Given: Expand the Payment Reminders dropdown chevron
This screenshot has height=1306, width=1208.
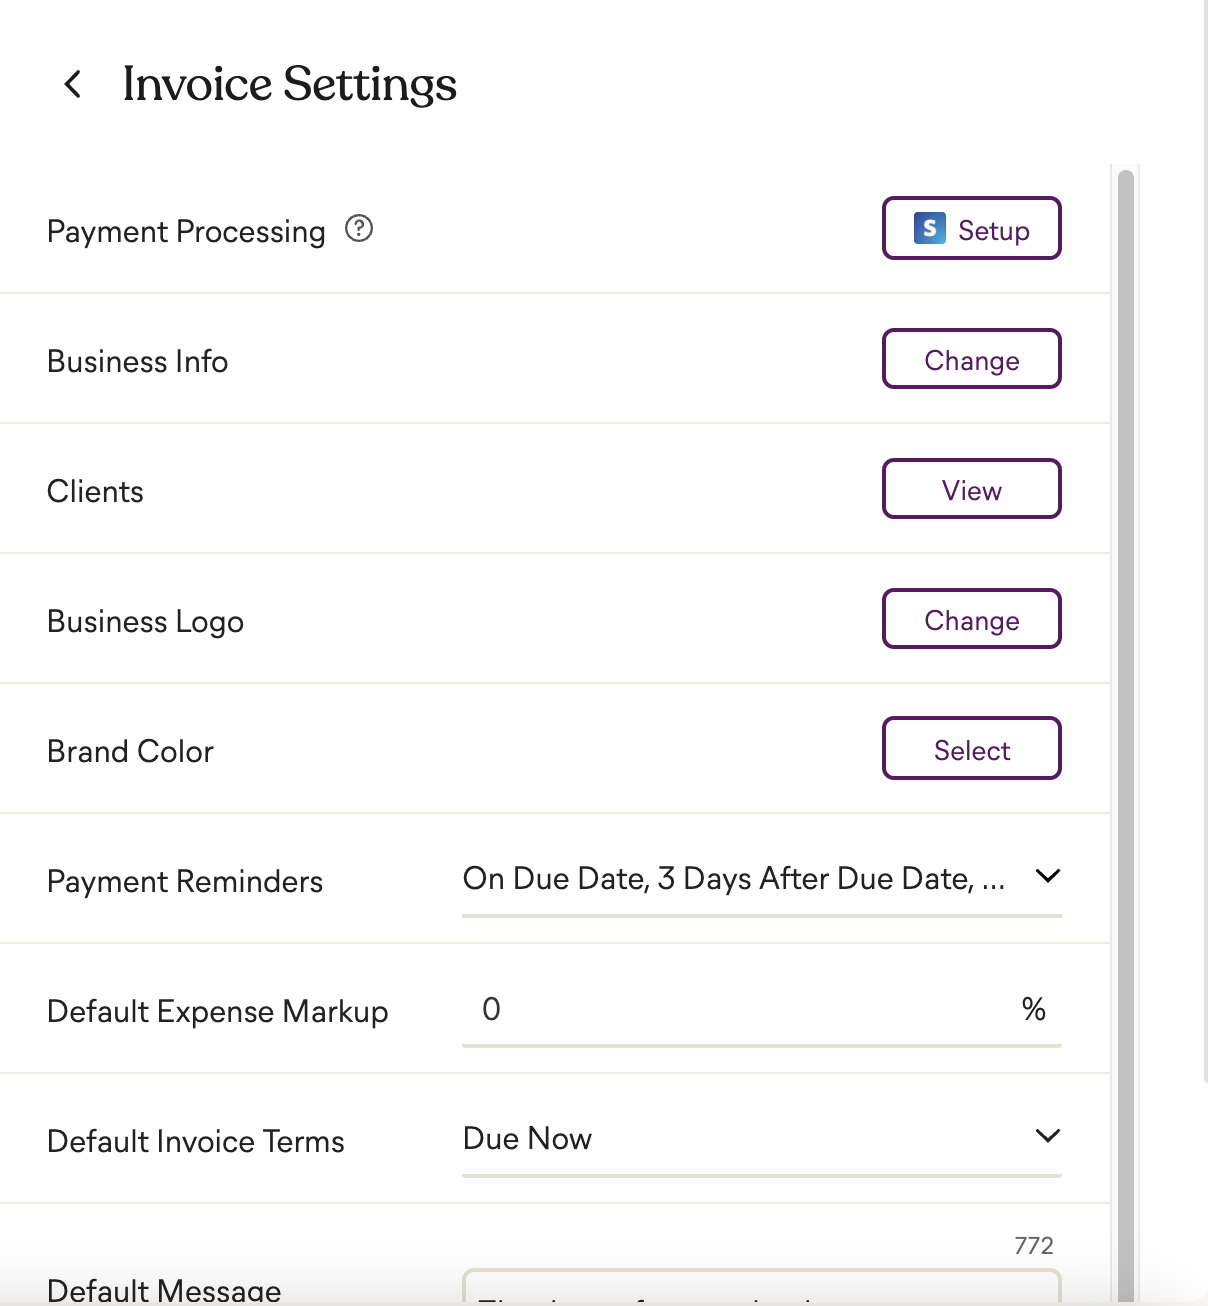Looking at the screenshot, I should 1047,877.
